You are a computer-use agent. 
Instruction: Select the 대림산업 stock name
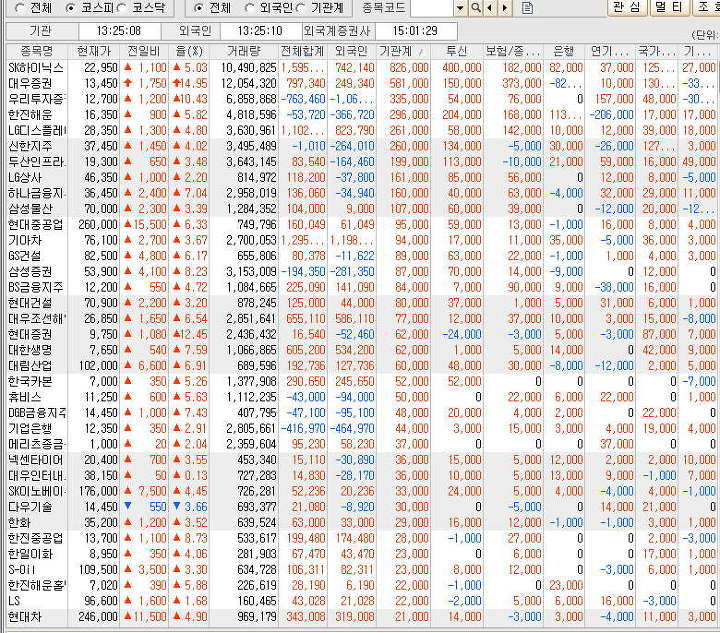30,366
